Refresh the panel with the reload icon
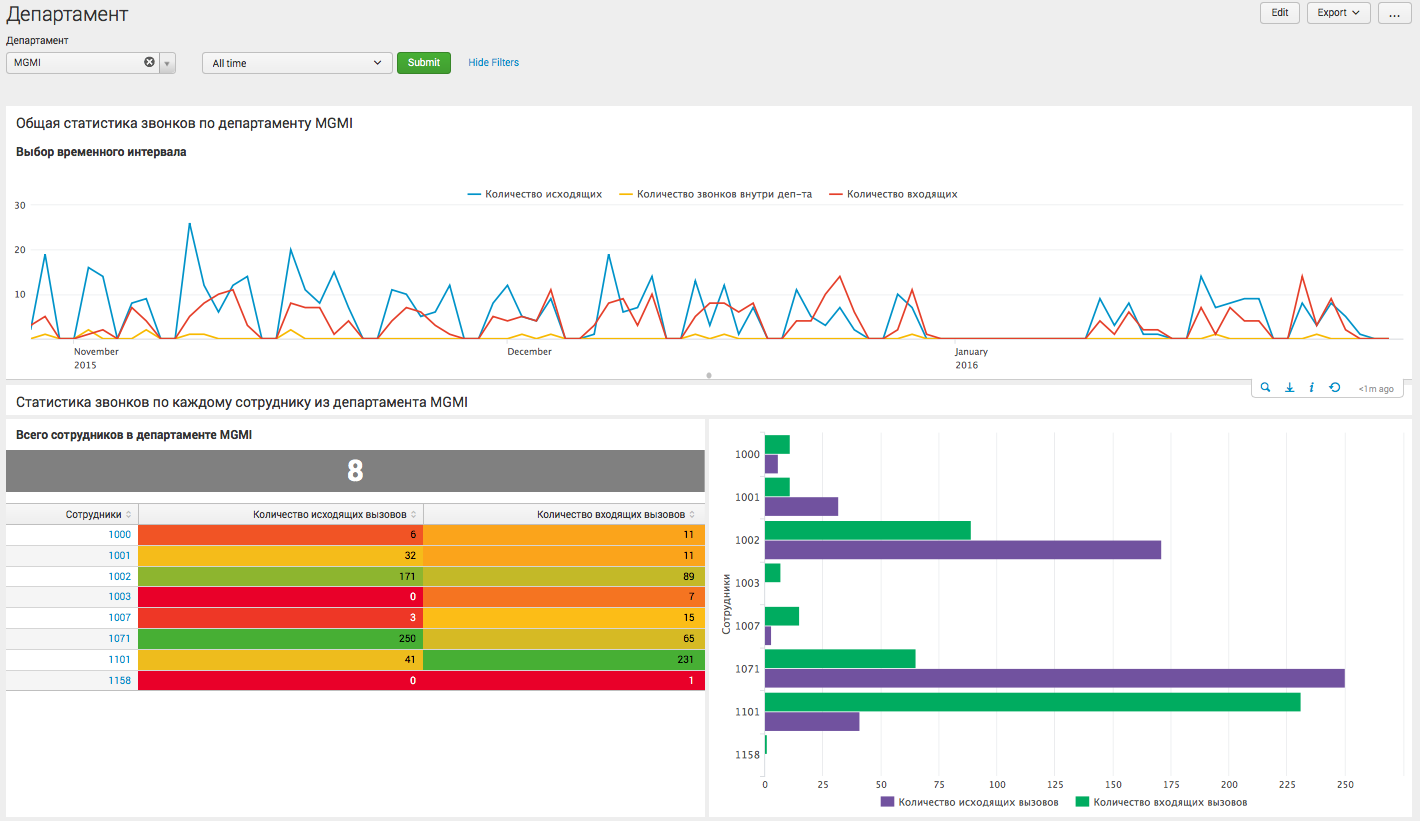Viewport: 1420px width, 821px height. click(x=1334, y=387)
